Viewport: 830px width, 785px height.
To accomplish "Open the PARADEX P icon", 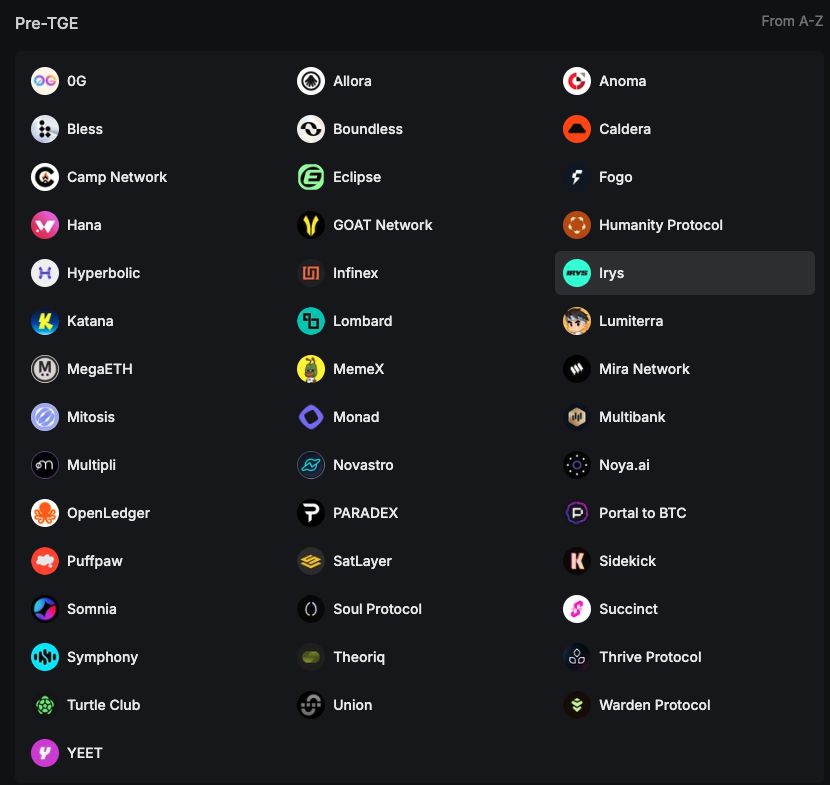I will point(311,513).
